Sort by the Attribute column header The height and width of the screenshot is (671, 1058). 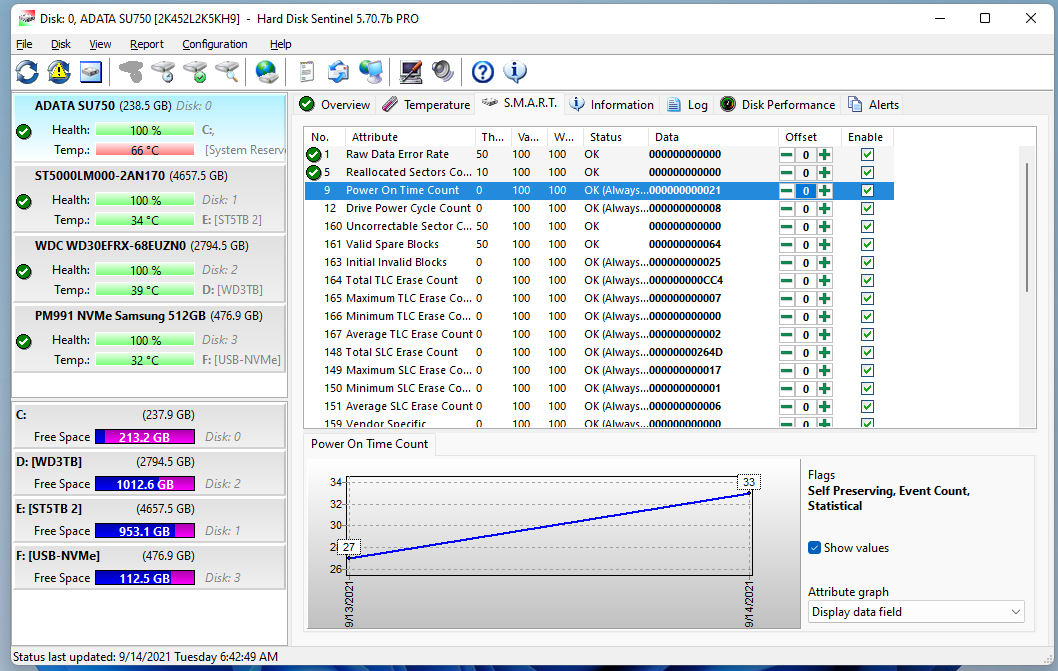pos(411,137)
